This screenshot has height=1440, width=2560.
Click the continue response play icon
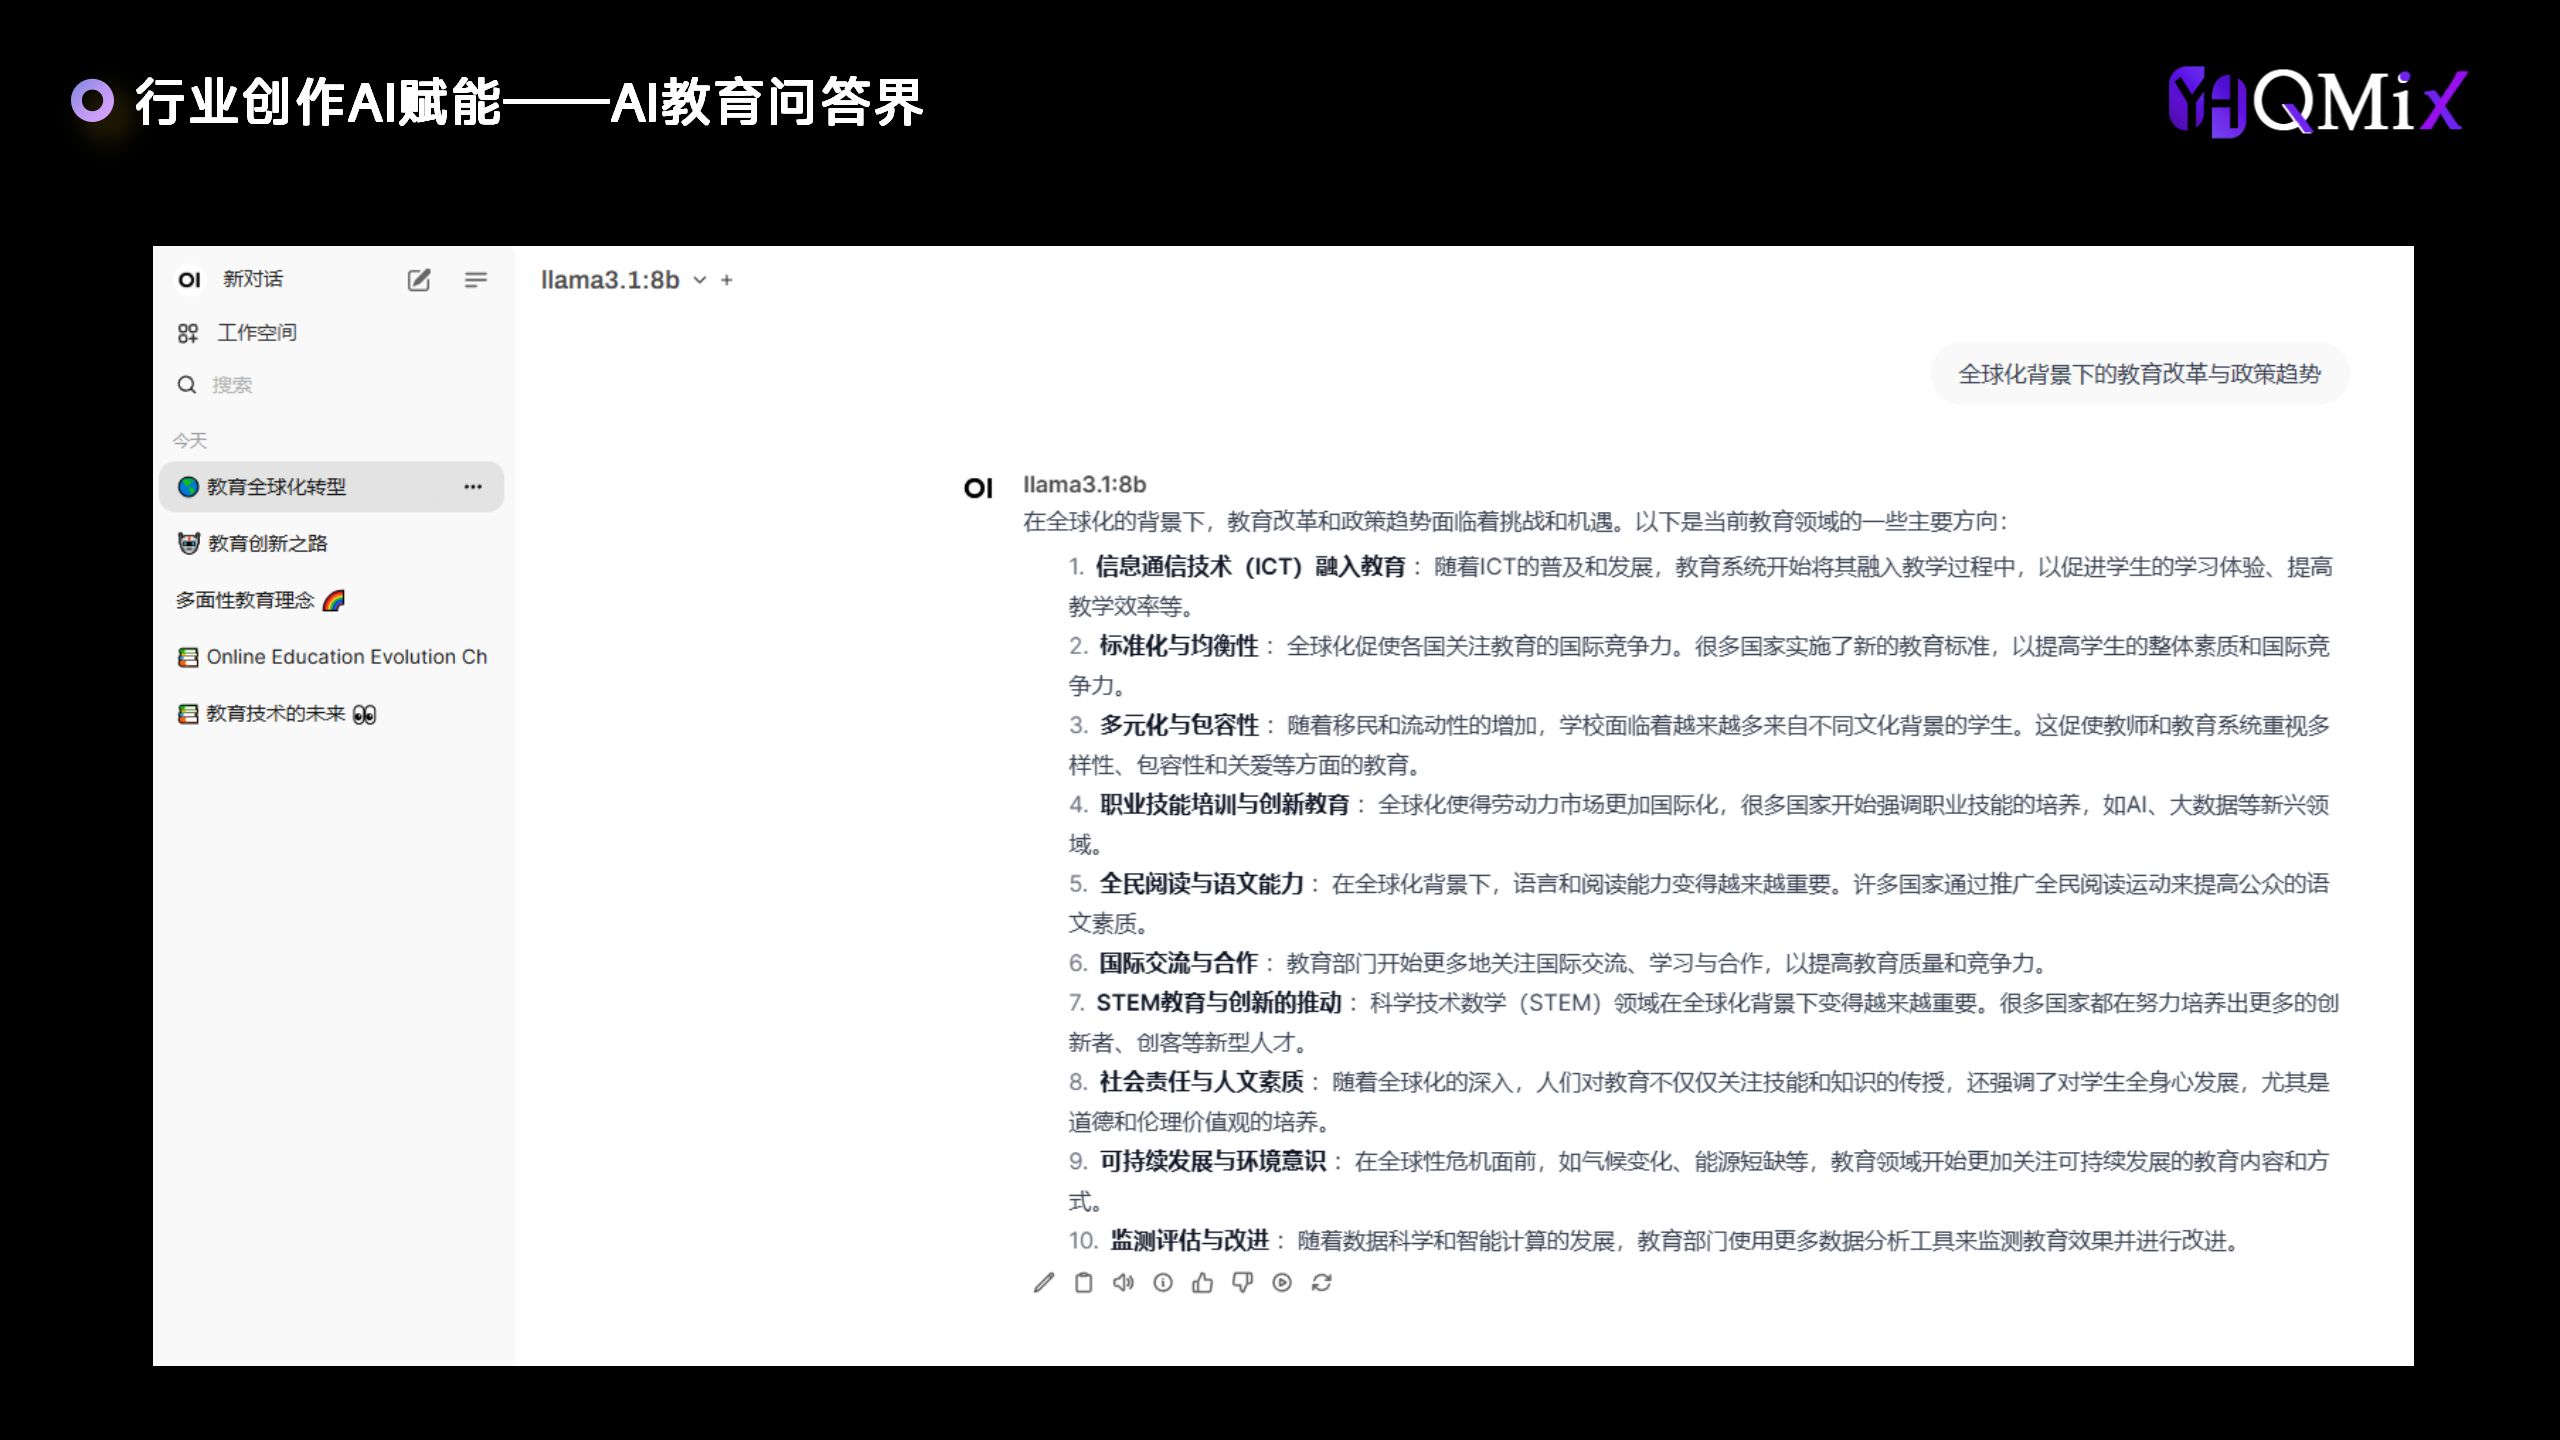tap(1282, 1283)
